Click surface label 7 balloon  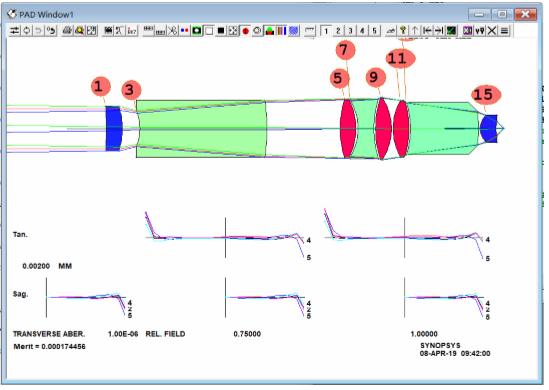click(x=345, y=50)
